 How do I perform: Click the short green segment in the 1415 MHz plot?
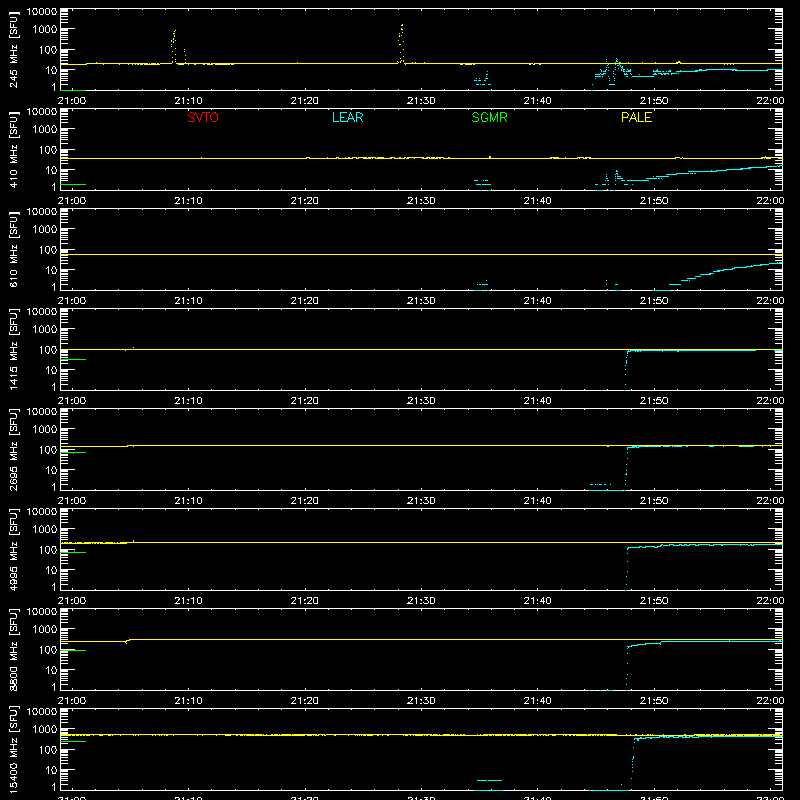click(73, 360)
